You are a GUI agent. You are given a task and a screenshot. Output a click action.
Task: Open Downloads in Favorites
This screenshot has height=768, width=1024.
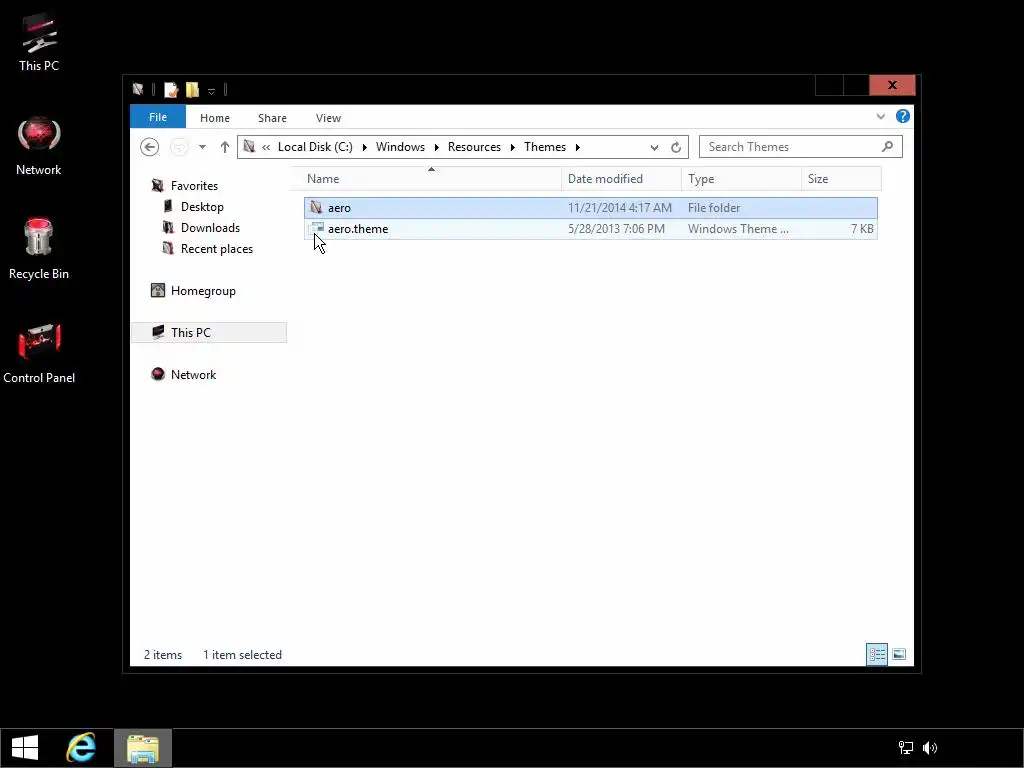click(210, 228)
